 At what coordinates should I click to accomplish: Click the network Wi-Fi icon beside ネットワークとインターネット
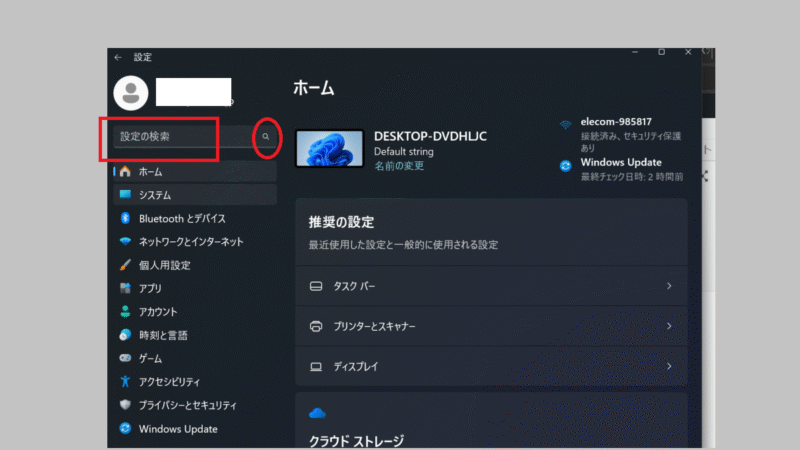125,241
